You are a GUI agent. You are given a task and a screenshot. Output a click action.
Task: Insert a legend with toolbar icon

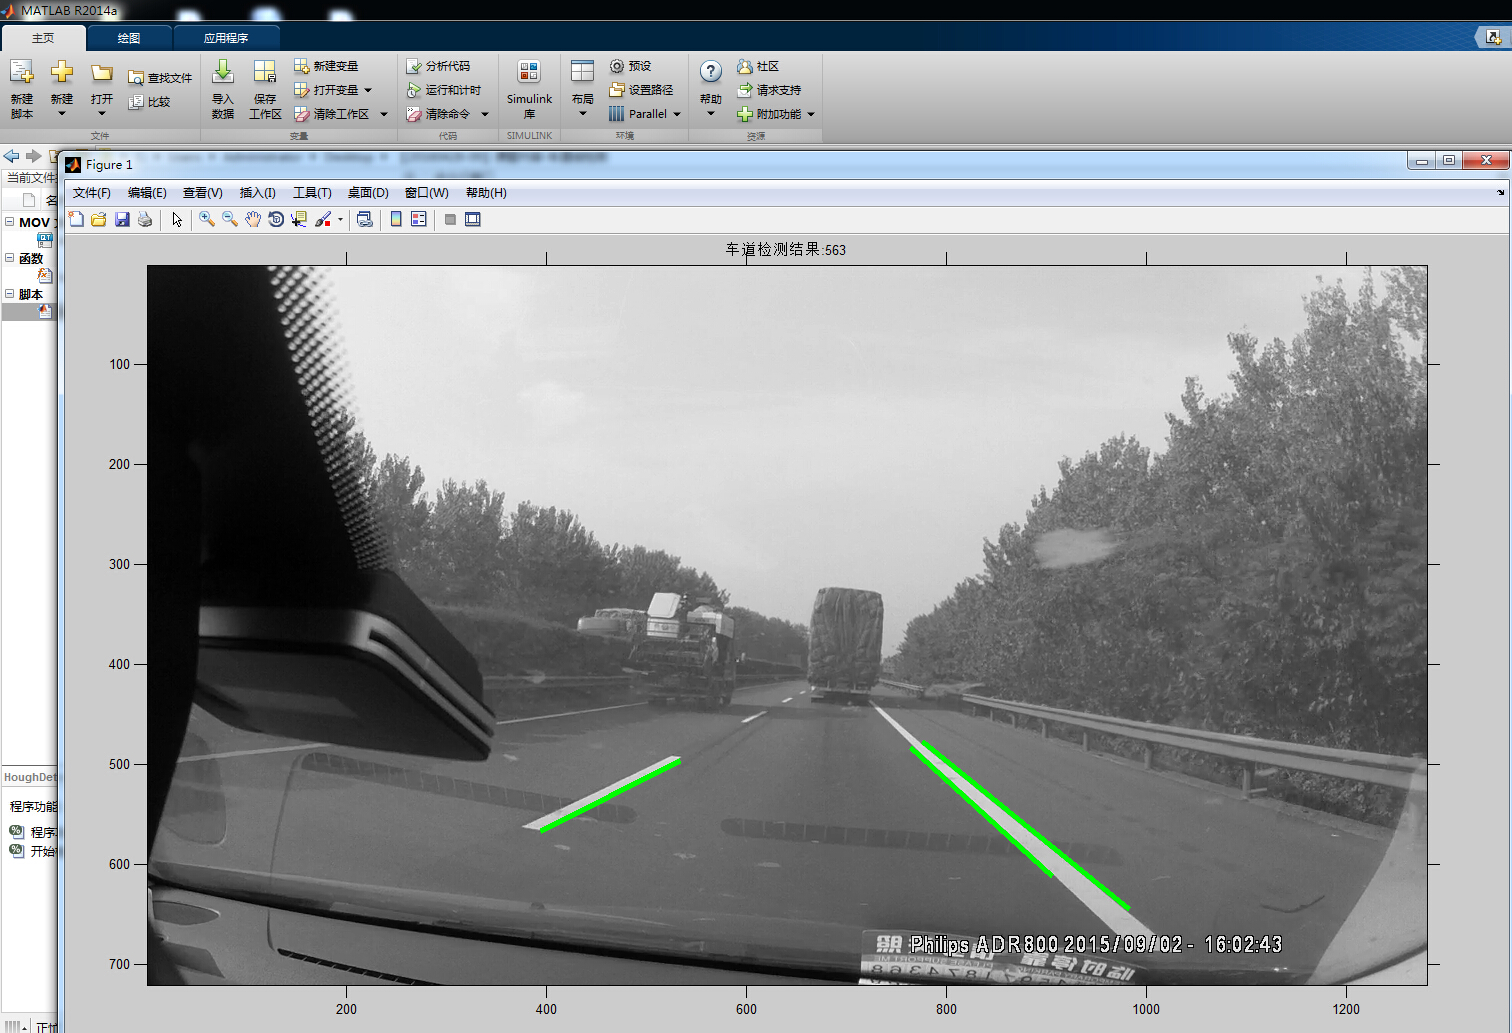(x=419, y=219)
